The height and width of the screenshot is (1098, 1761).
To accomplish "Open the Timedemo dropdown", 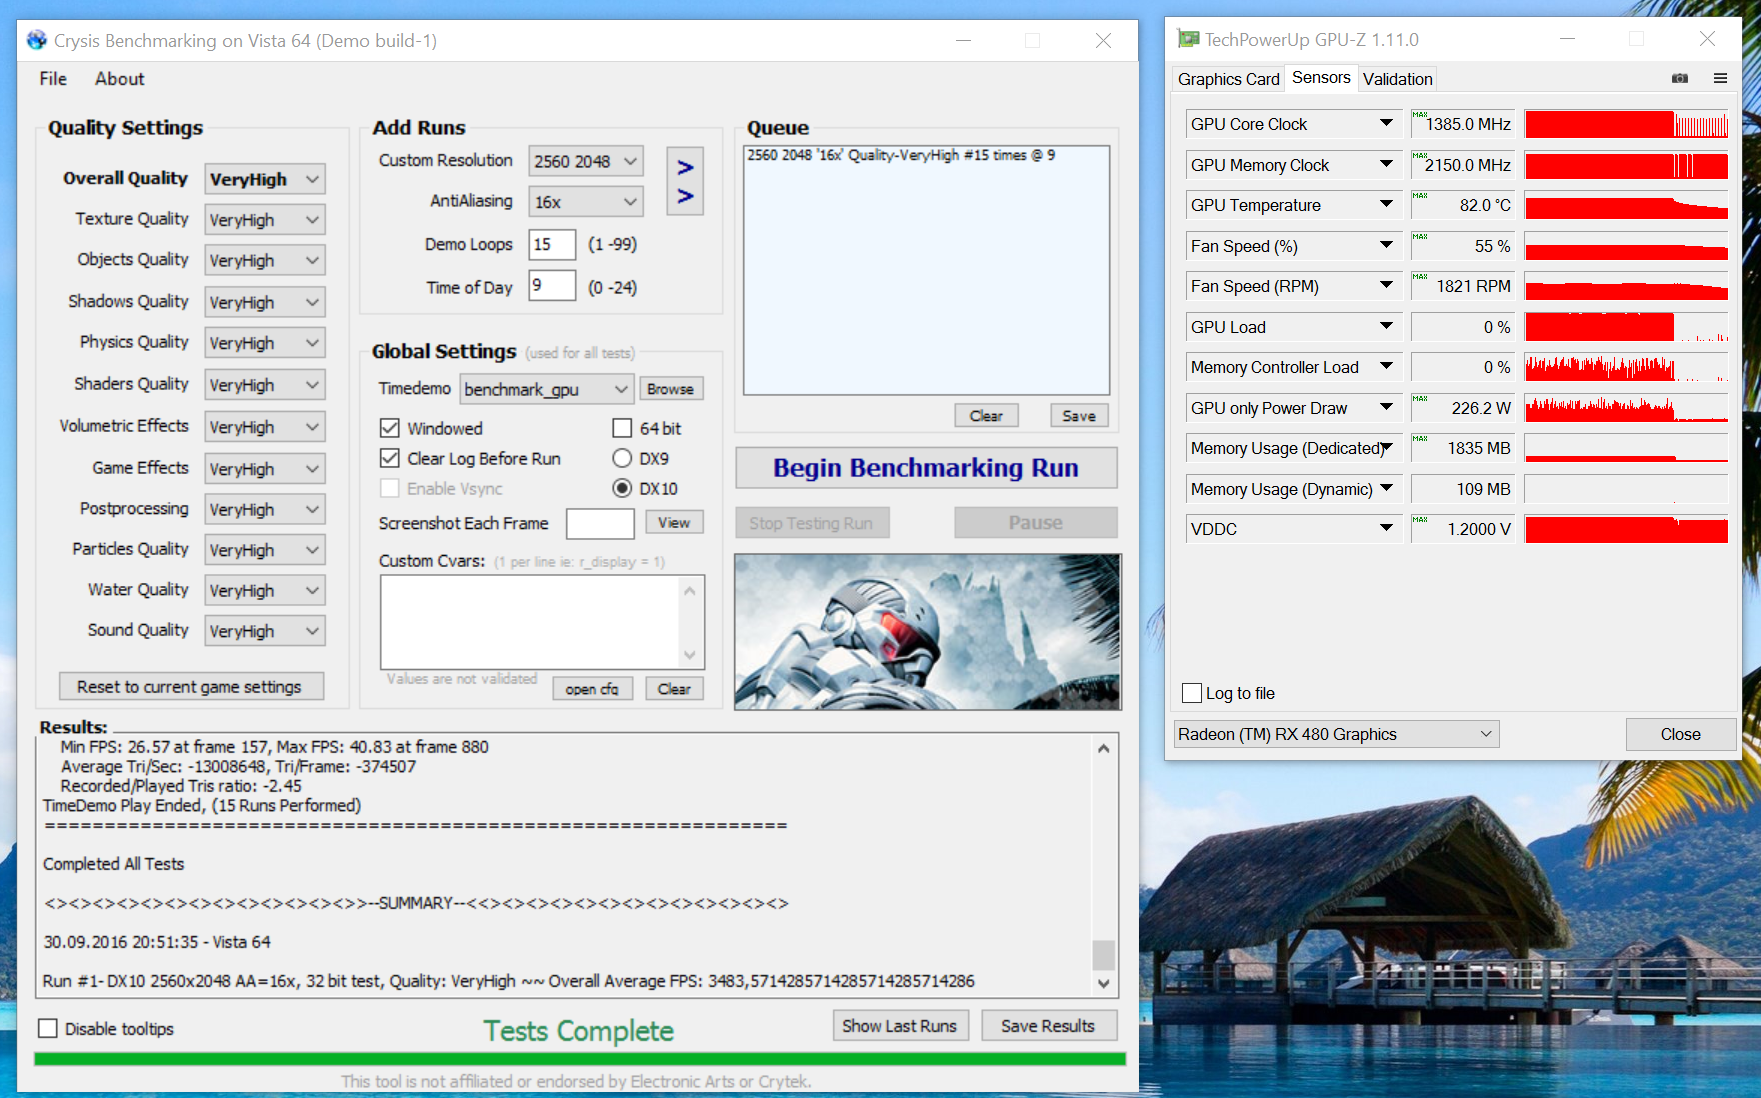I will (x=546, y=389).
